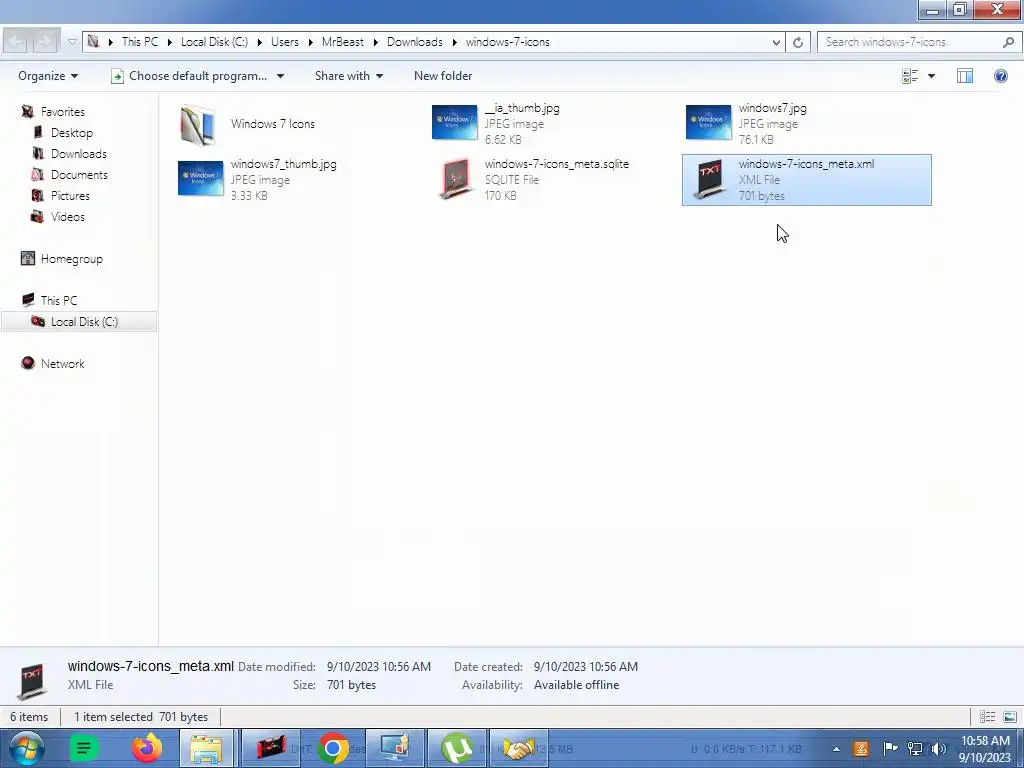Click Date modified value in details pane

click(379, 667)
